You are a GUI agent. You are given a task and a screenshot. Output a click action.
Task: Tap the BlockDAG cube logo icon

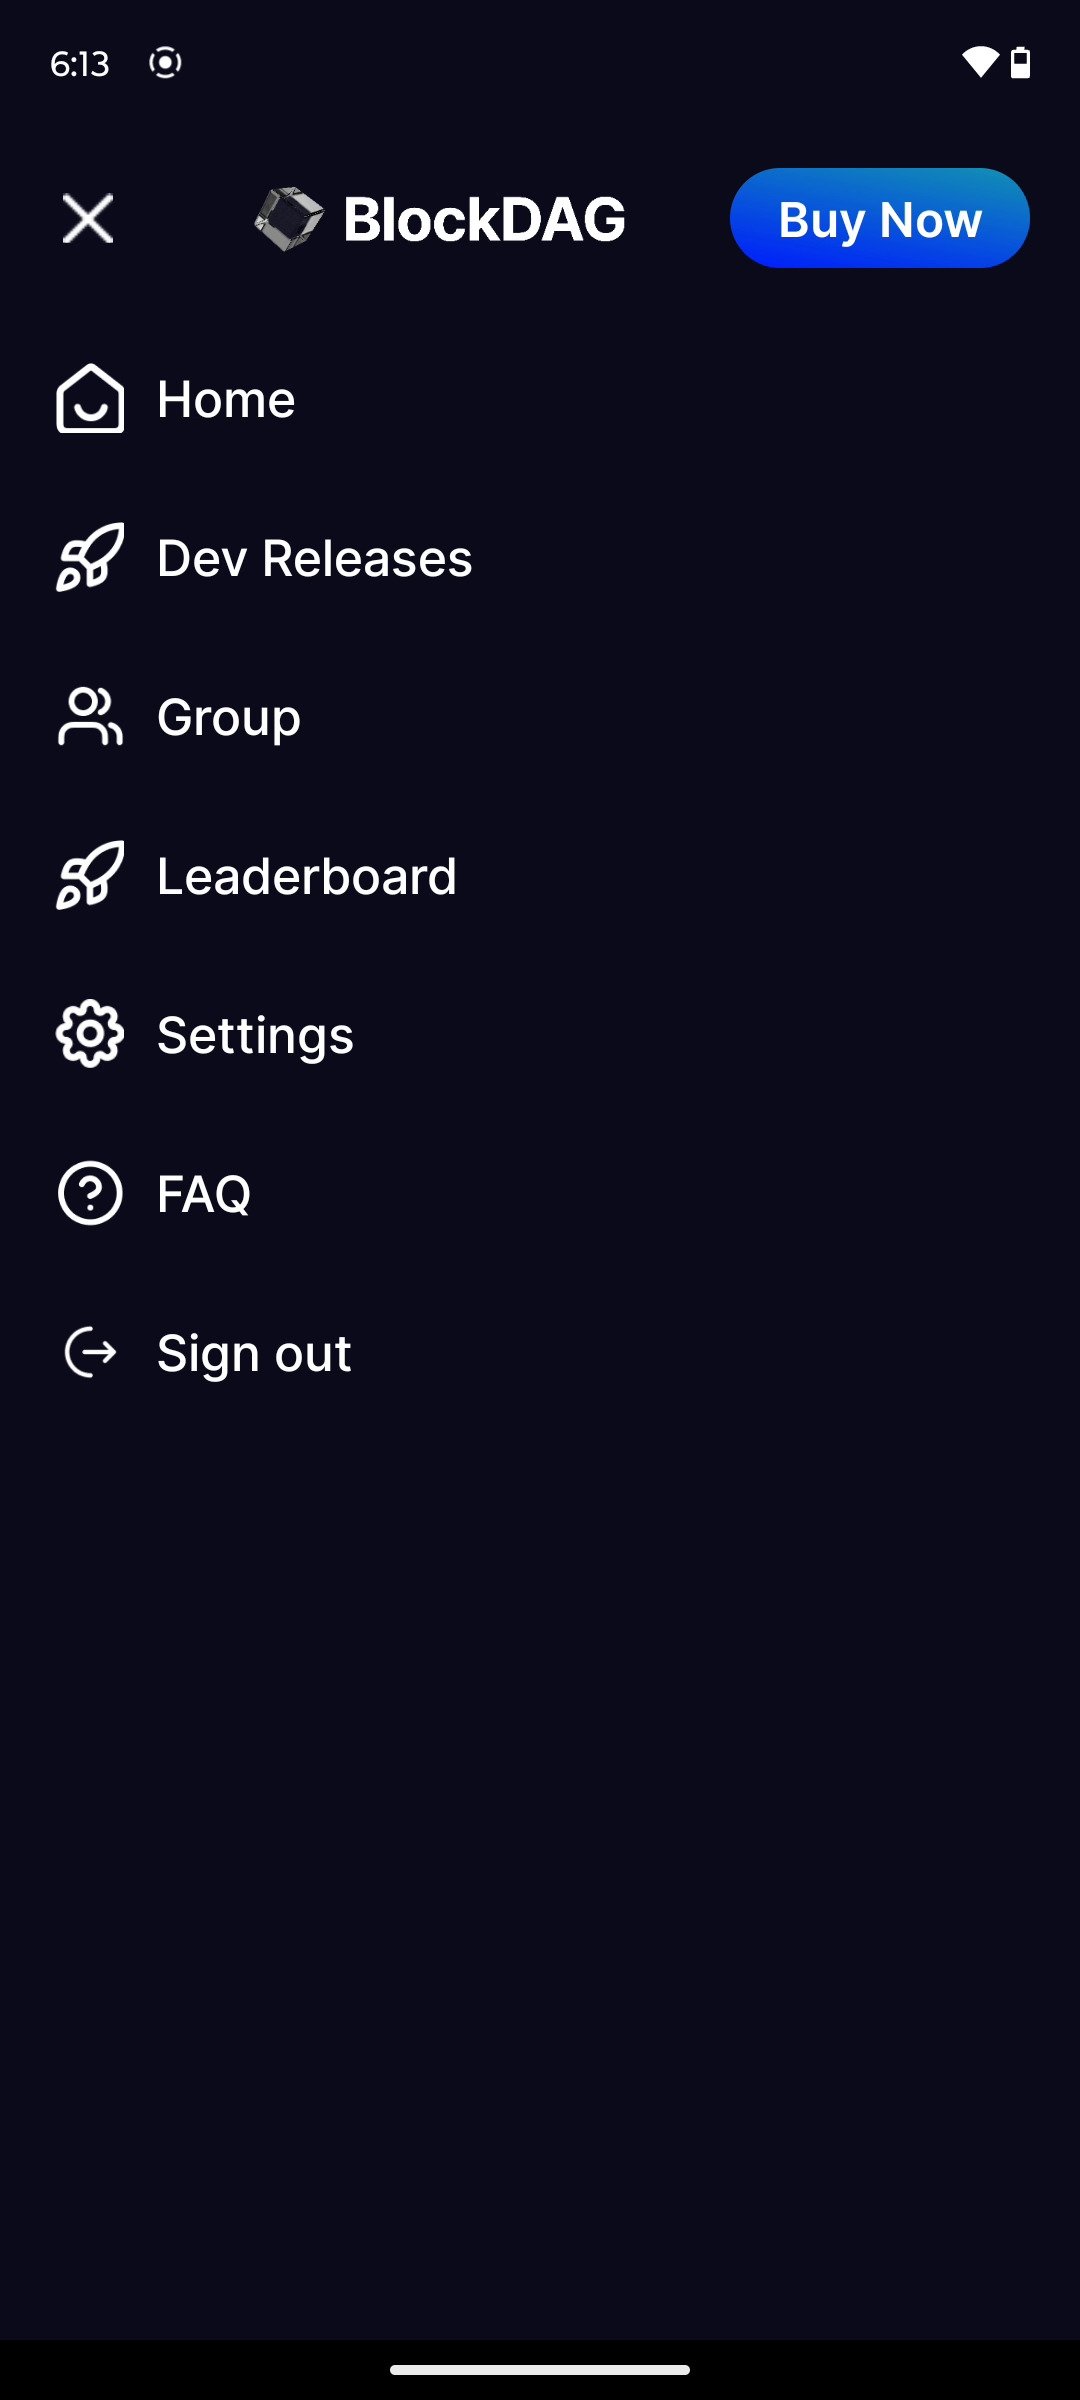click(x=289, y=218)
